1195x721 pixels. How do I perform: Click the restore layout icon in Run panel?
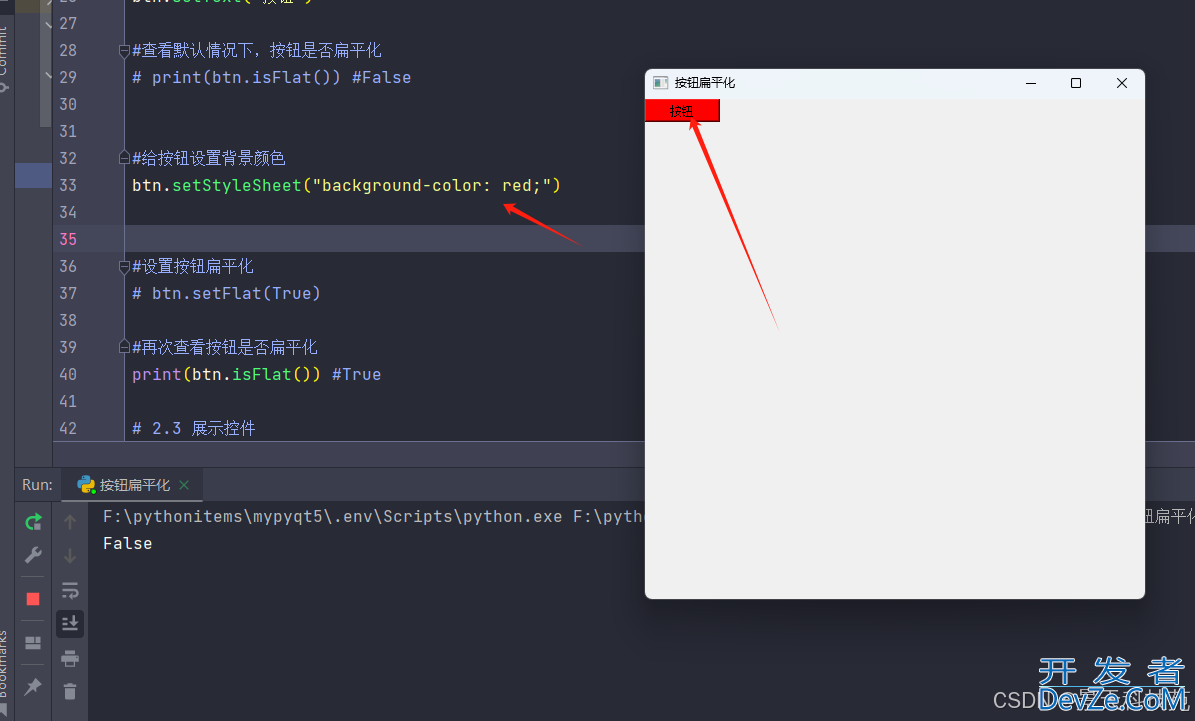click(33, 643)
